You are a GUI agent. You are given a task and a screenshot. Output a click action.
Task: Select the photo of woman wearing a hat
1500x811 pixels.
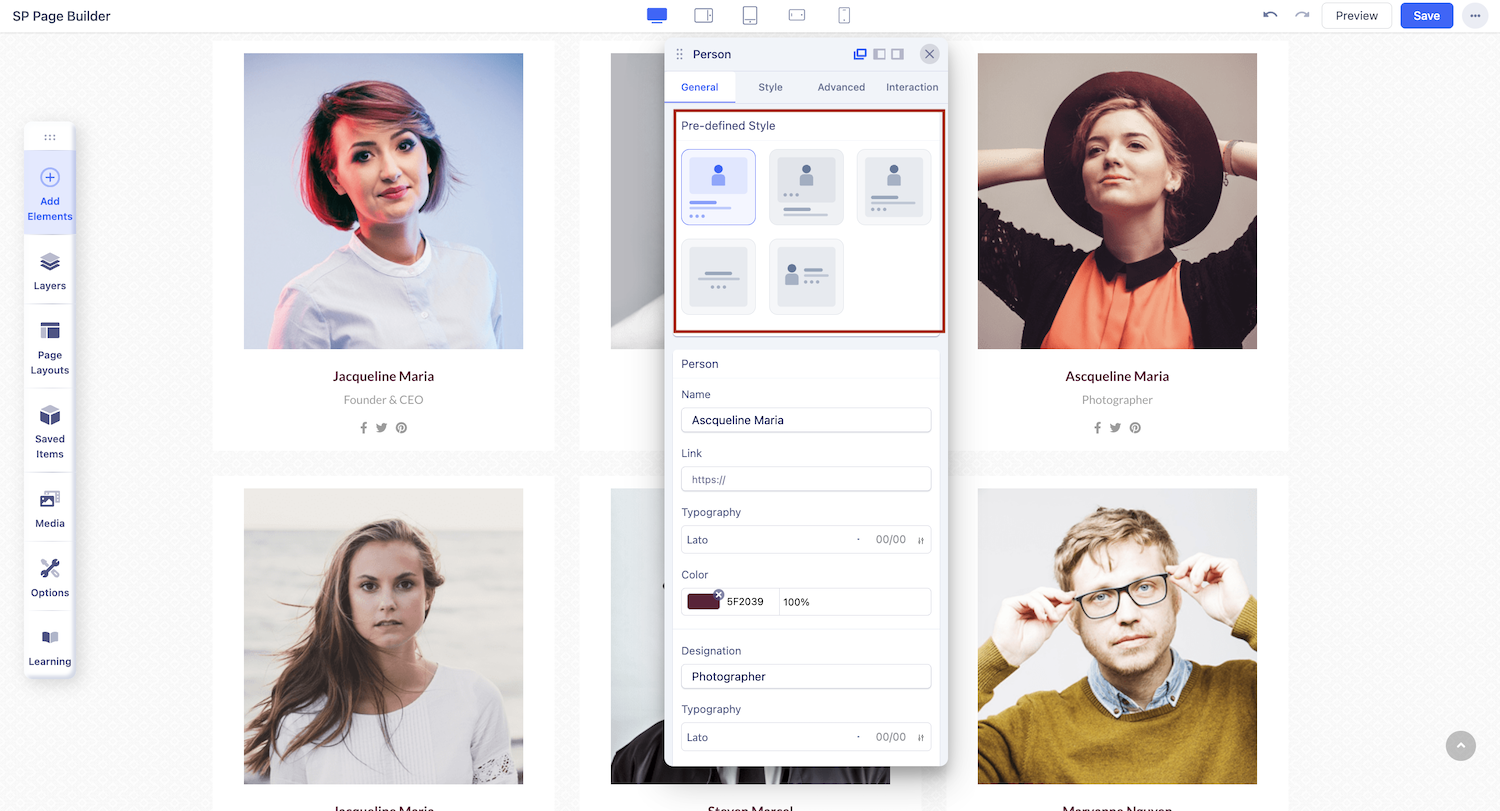(x=1117, y=201)
